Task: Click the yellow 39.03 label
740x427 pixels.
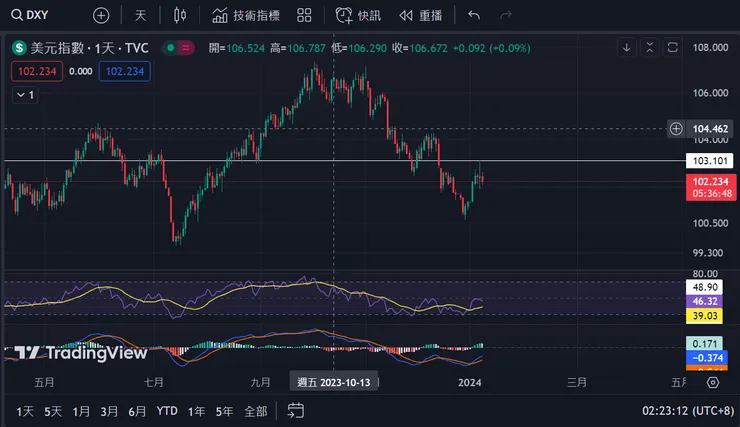Action: [x=704, y=316]
